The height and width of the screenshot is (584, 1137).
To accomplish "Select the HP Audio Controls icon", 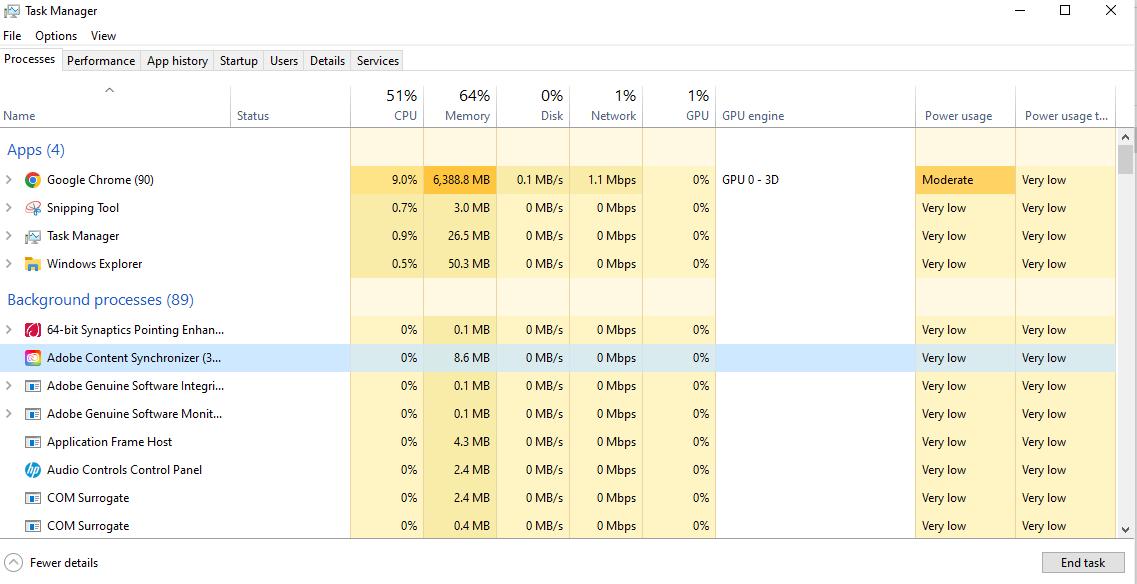I will pos(32,470).
